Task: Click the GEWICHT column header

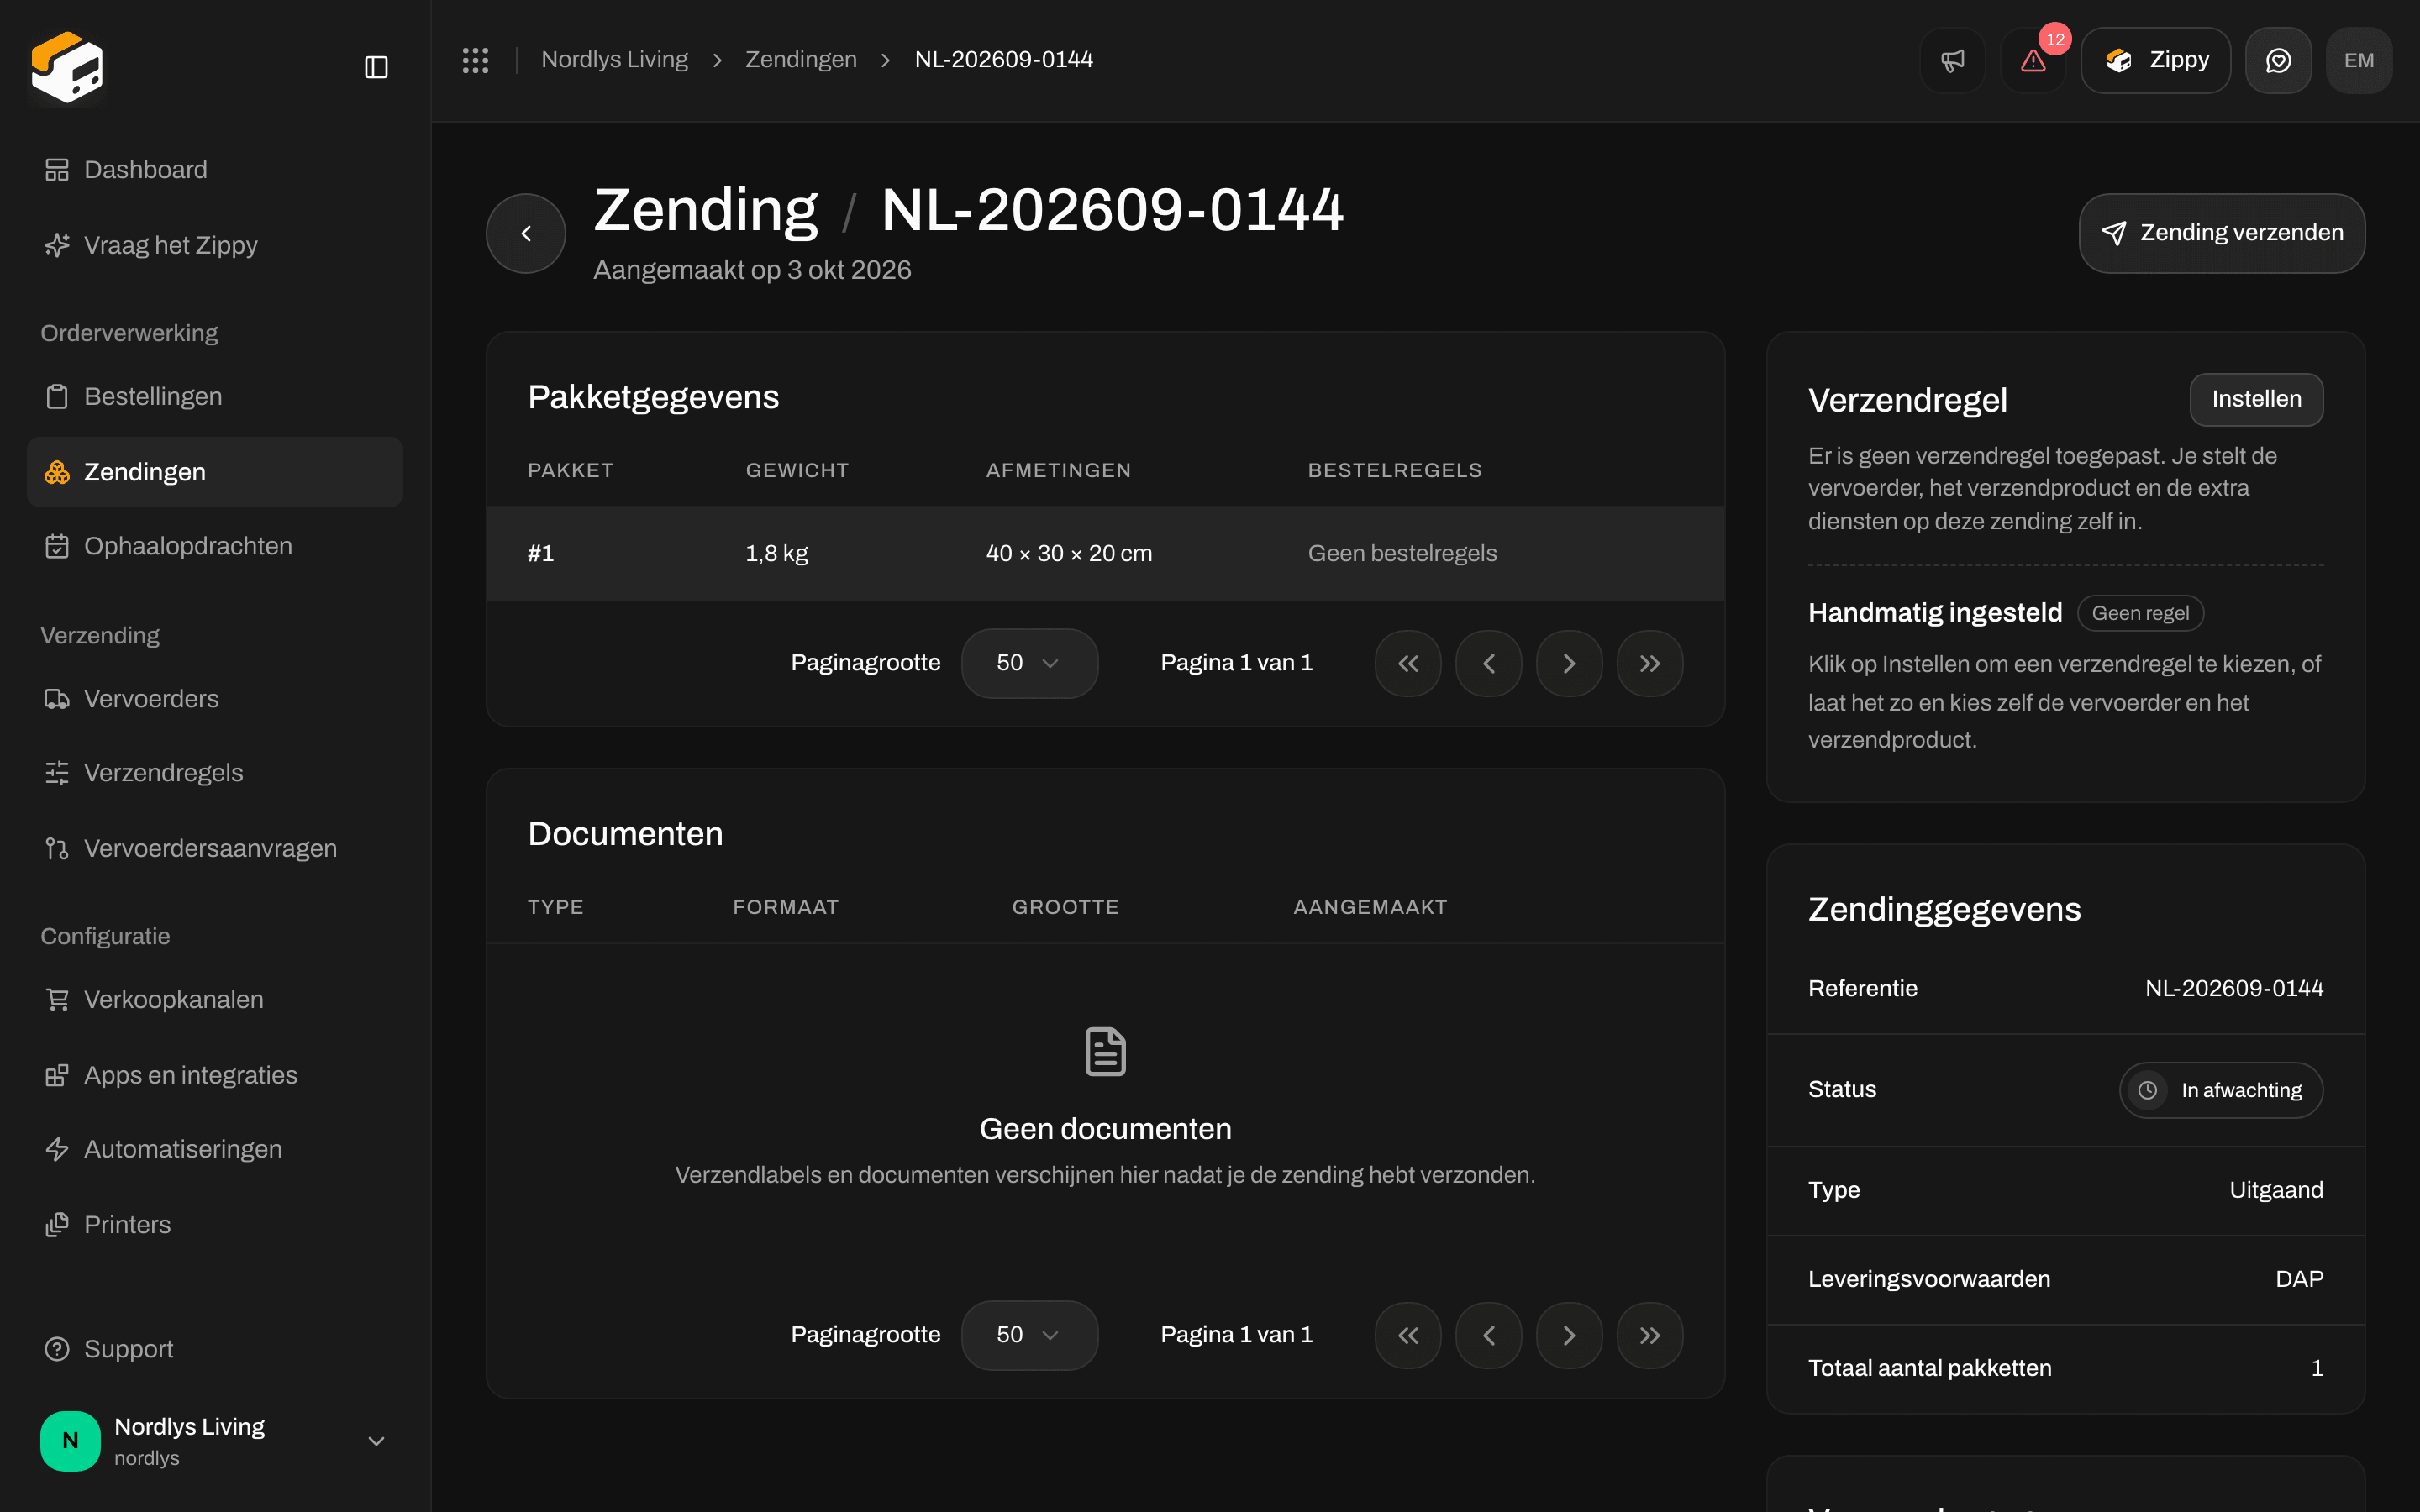Action: [x=797, y=470]
